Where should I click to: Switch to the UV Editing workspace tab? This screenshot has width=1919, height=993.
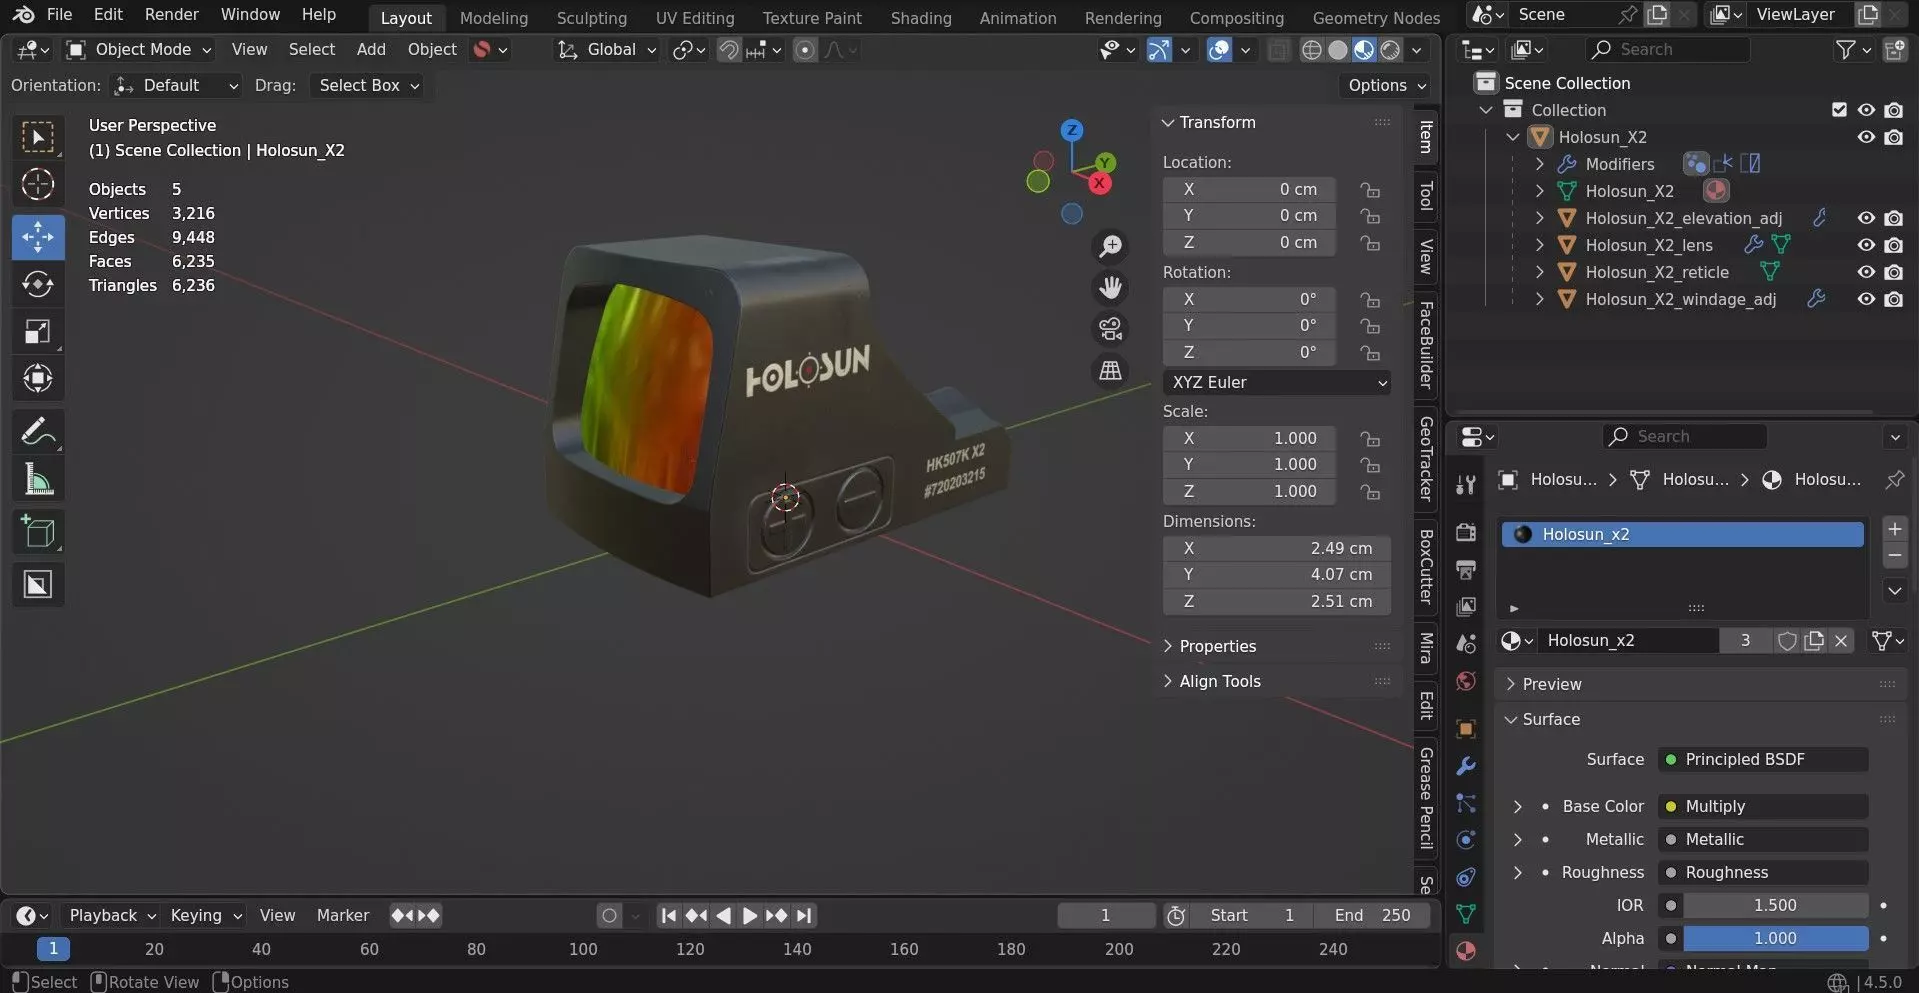coord(694,17)
